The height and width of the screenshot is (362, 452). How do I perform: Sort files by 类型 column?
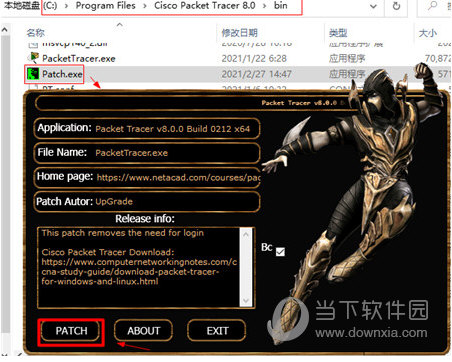[338, 33]
